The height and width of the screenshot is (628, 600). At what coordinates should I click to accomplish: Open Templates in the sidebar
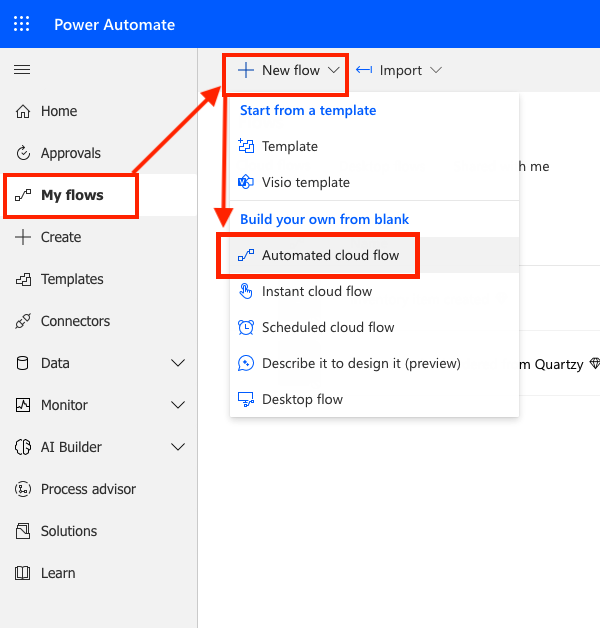pyautogui.click(x=99, y=279)
